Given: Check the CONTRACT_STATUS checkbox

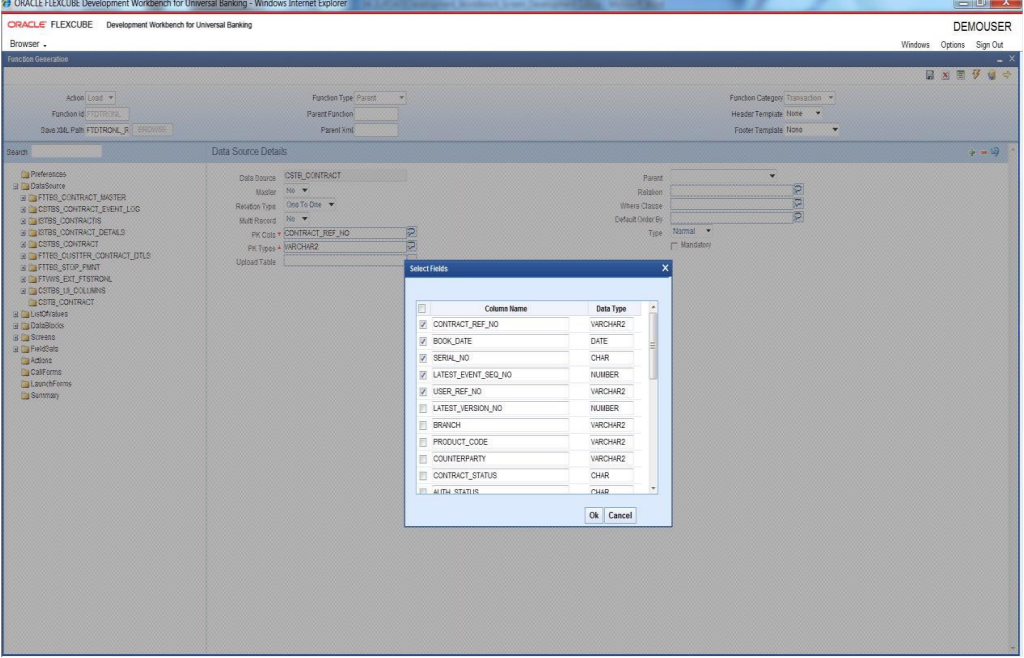Looking at the screenshot, I should [x=423, y=476].
